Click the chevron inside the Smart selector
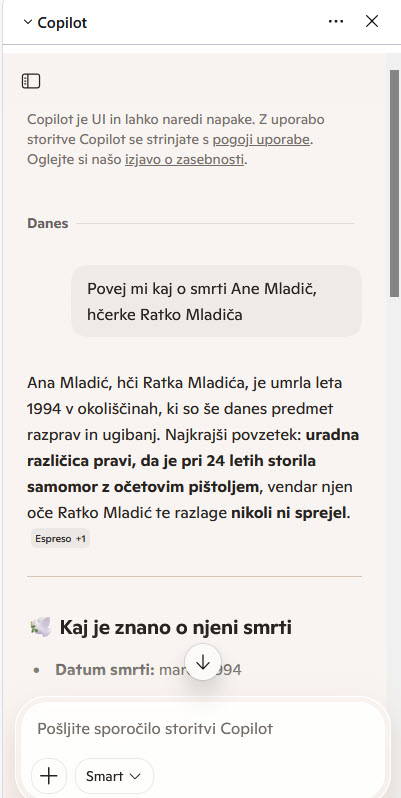The height and width of the screenshot is (798, 401). click(135, 777)
